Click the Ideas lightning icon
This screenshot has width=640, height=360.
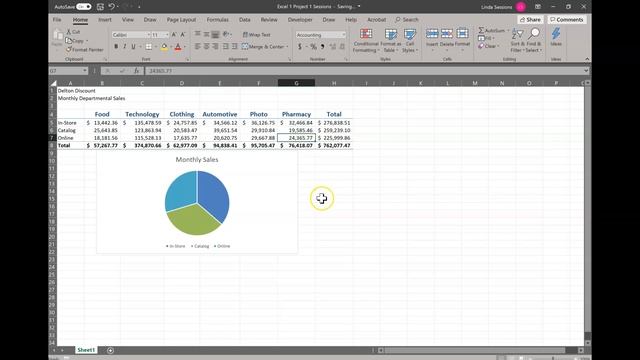(556, 34)
